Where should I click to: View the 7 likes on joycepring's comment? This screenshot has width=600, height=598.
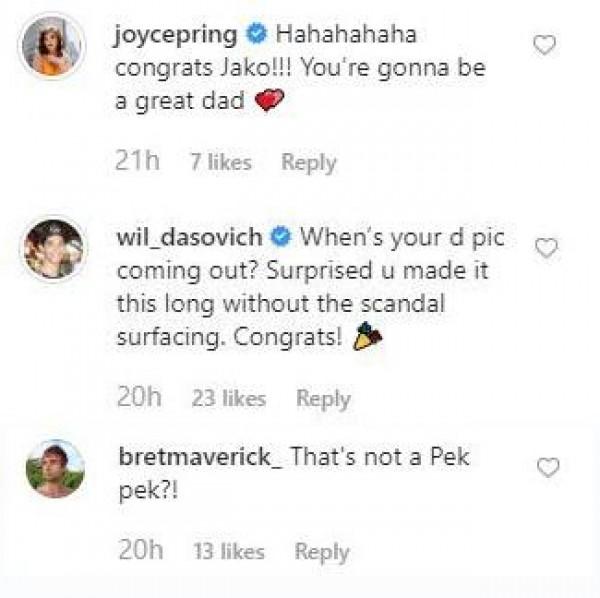(221, 162)
